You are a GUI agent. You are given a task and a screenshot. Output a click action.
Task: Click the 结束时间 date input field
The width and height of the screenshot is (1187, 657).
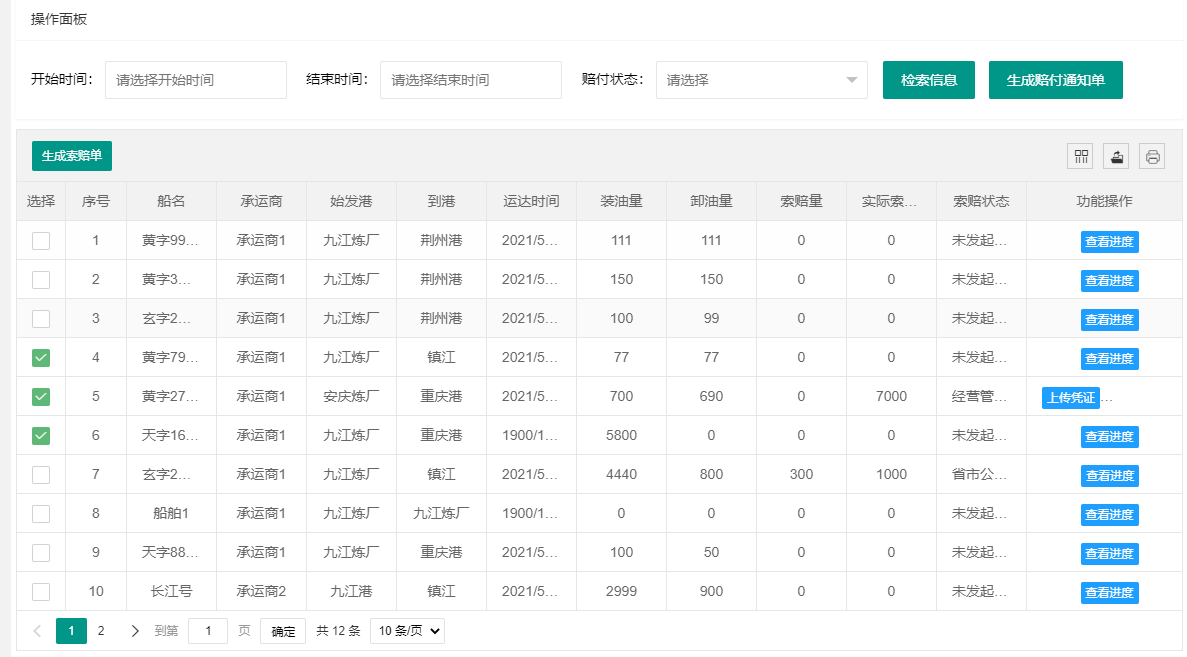click(471, 80)
